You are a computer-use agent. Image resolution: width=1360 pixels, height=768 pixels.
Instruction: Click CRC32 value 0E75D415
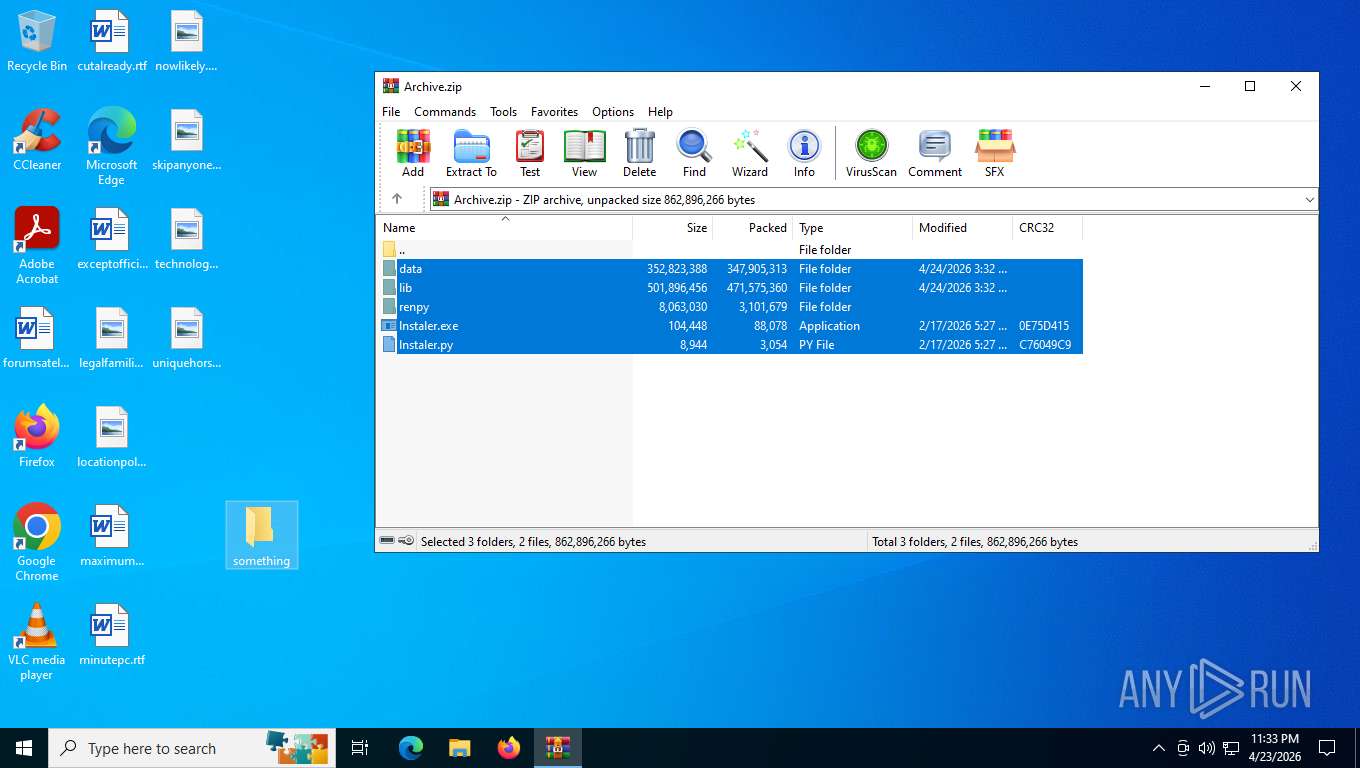tap(1044, 326)
